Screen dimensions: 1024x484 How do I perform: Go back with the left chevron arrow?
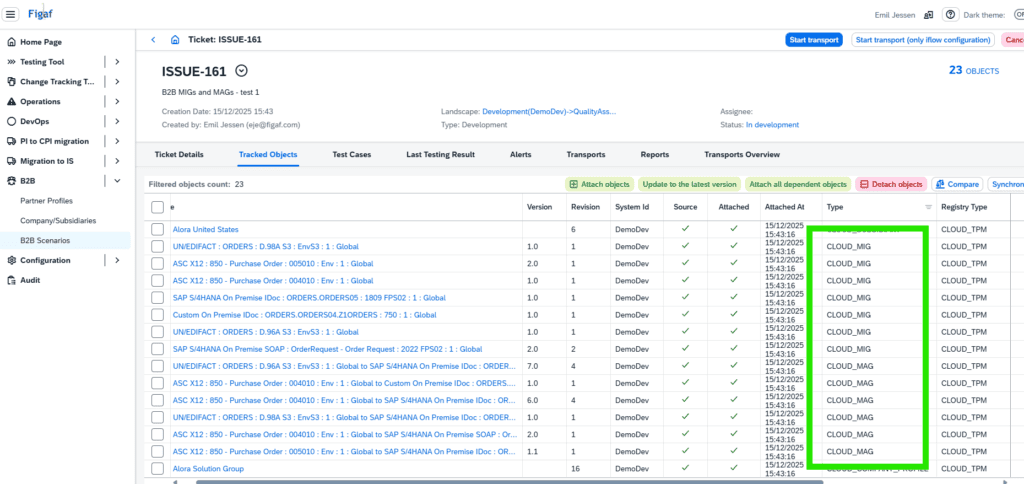(x=153, y=40)
